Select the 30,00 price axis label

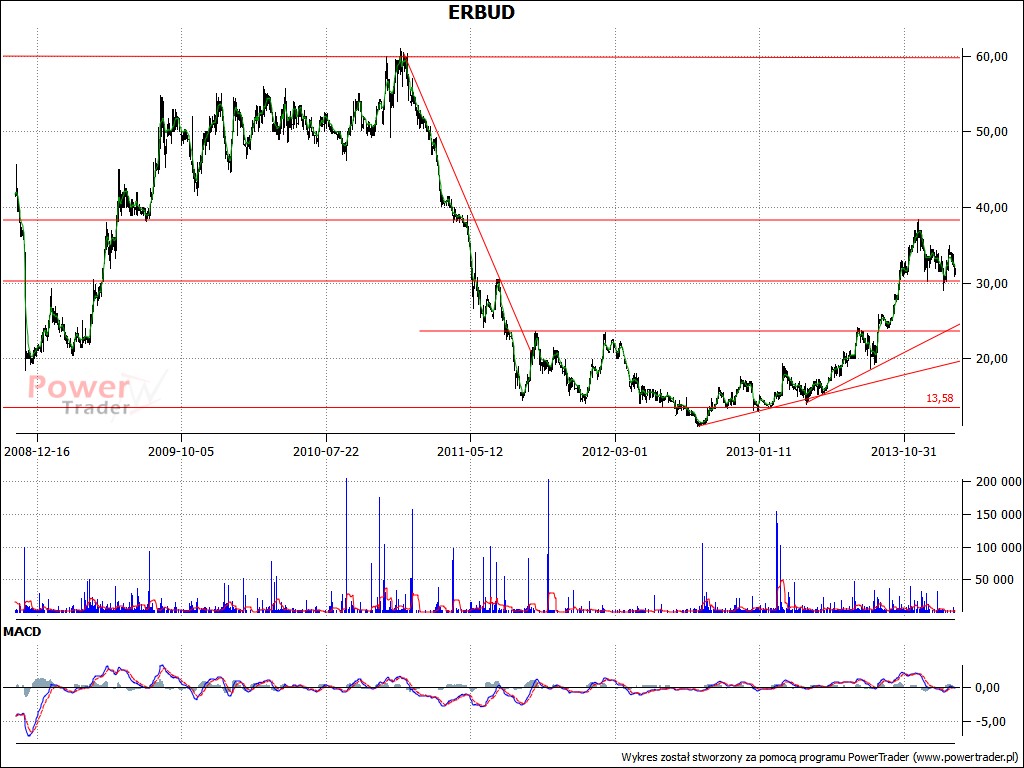coord(991,283)
